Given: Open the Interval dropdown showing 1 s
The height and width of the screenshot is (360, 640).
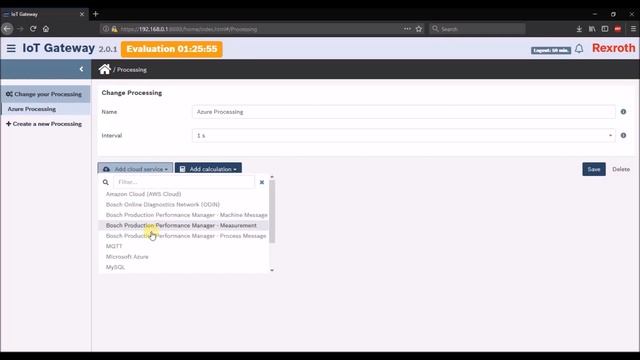Looking at the screenshot, I should pos(403,135).
